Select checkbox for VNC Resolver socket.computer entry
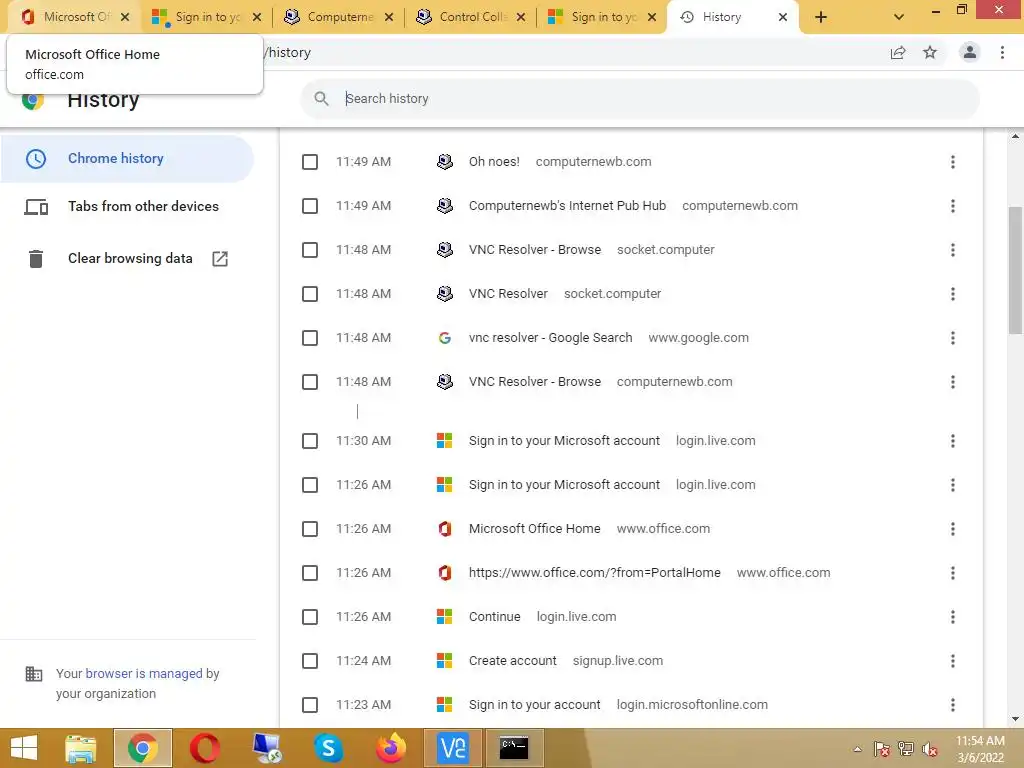This screenshot has height=768, width=1024. (310, 294)
